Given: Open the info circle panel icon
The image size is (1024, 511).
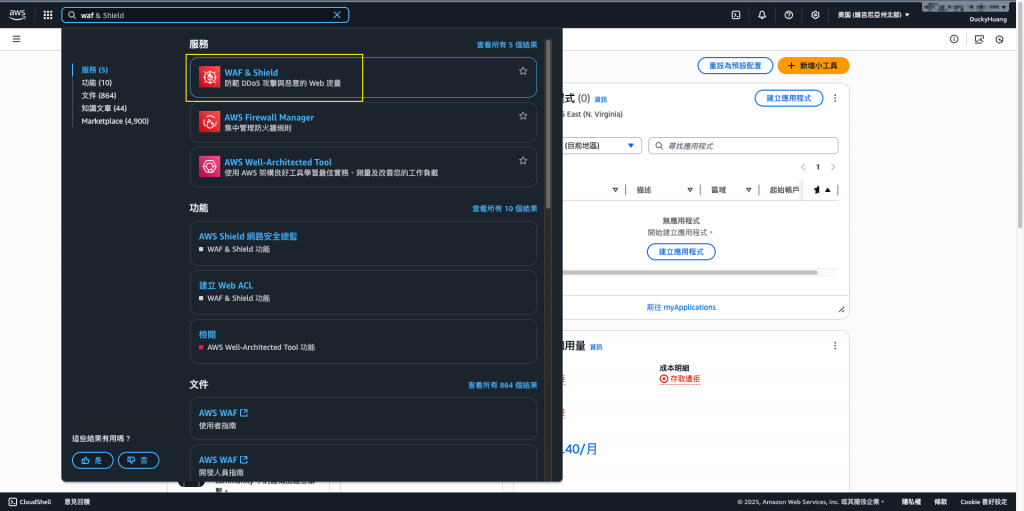Looking at the screenshot, I should (954, 39).
